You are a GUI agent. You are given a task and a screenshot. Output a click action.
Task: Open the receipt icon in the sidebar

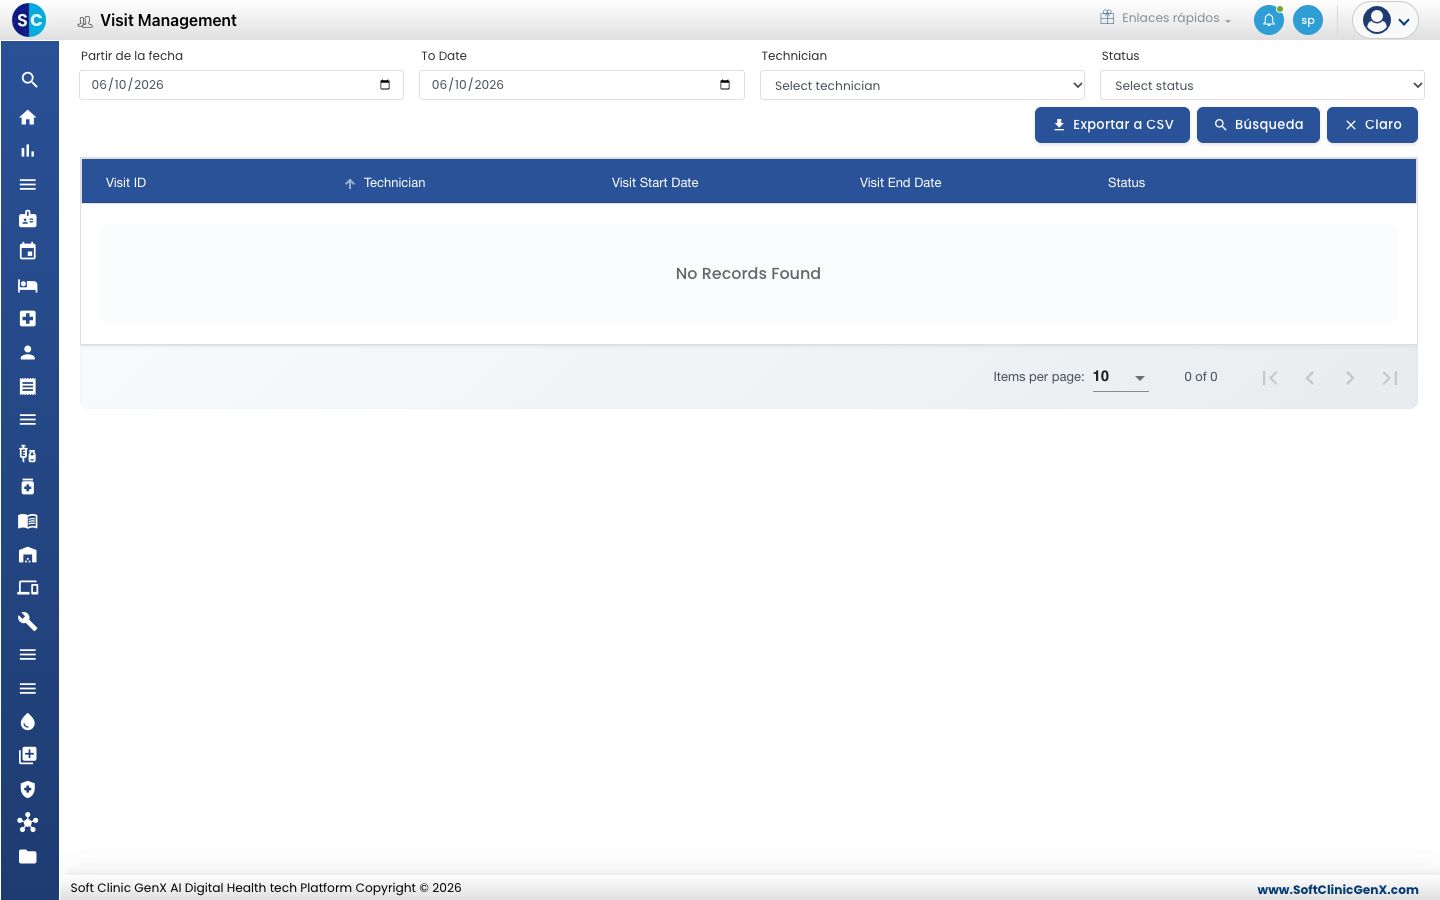[28, 386]
